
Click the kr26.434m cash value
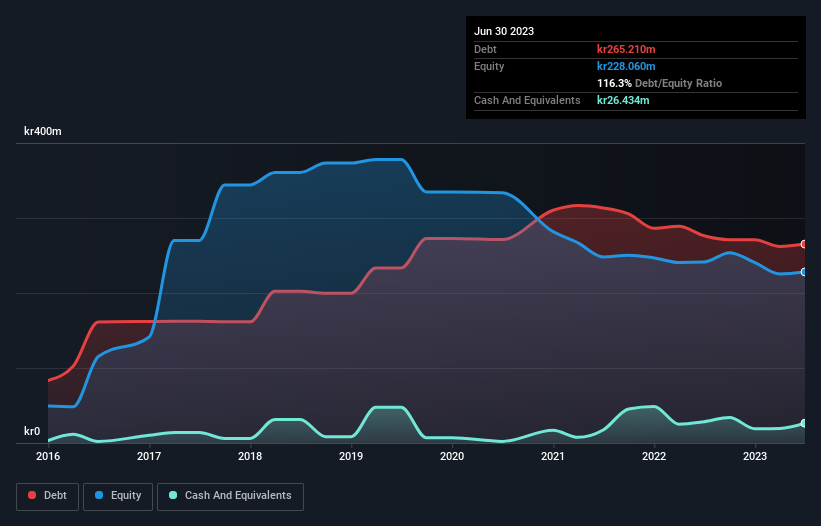pos(623,100)
